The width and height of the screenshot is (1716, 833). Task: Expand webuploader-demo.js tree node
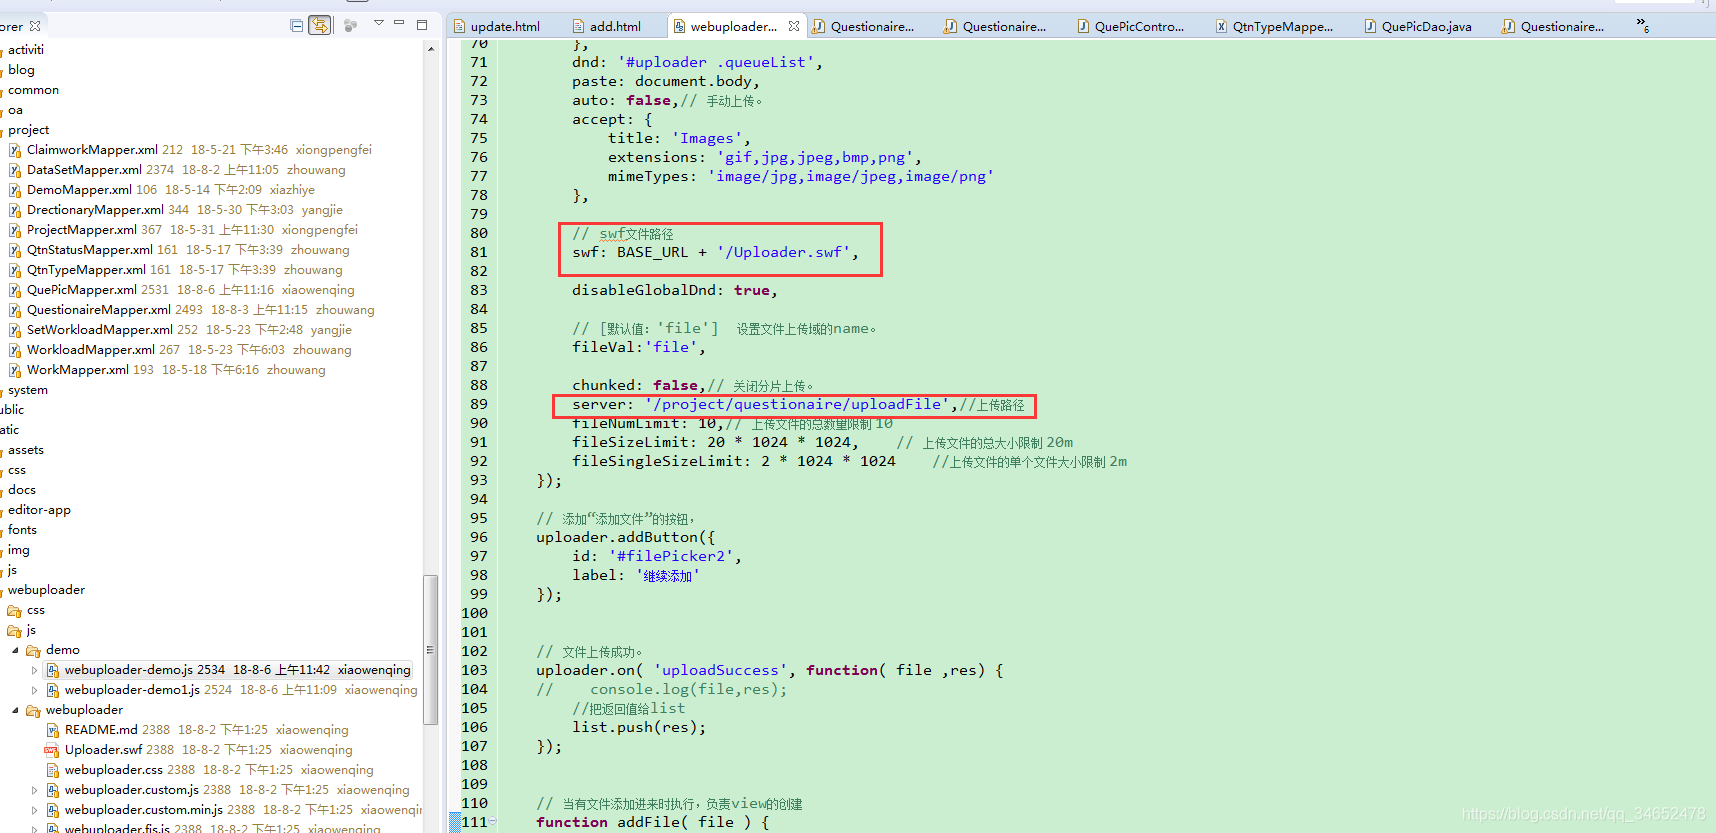(x=34, y=670)
